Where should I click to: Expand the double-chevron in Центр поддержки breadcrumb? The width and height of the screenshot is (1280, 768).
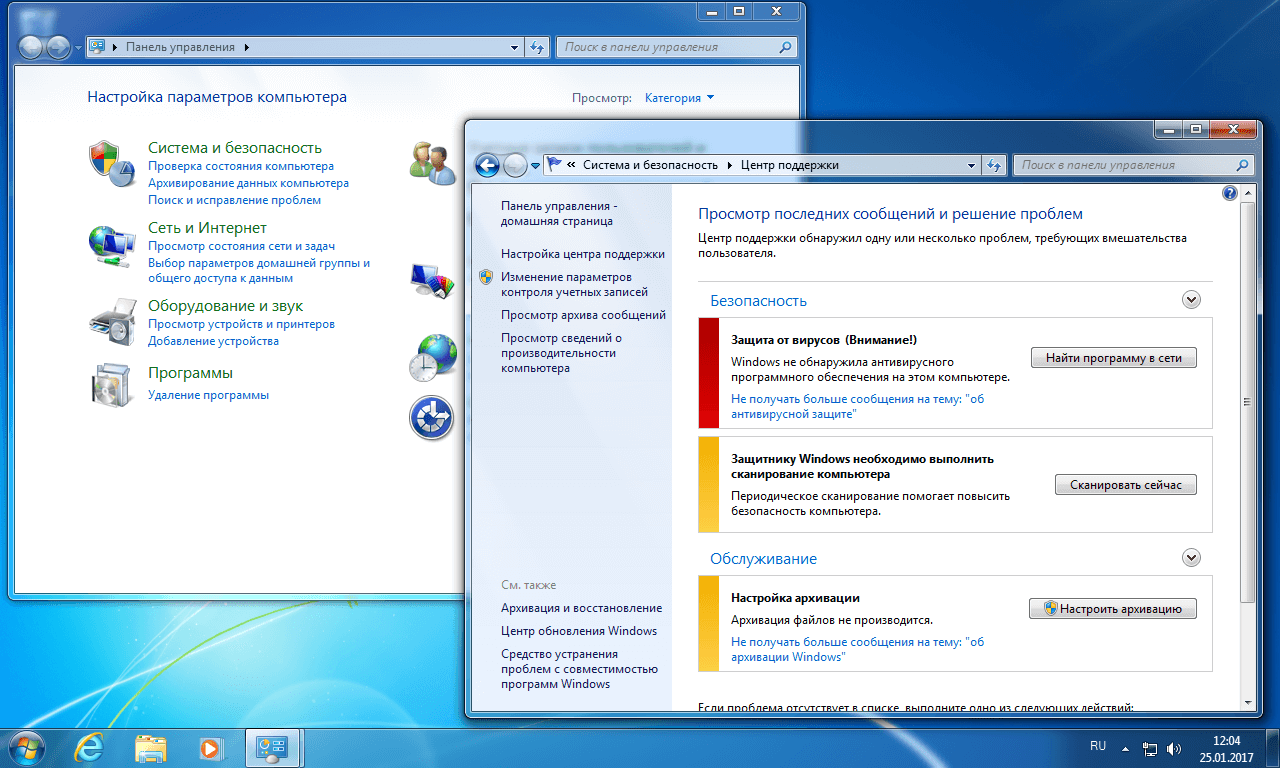pyautogui.click(x=571, y=165)
